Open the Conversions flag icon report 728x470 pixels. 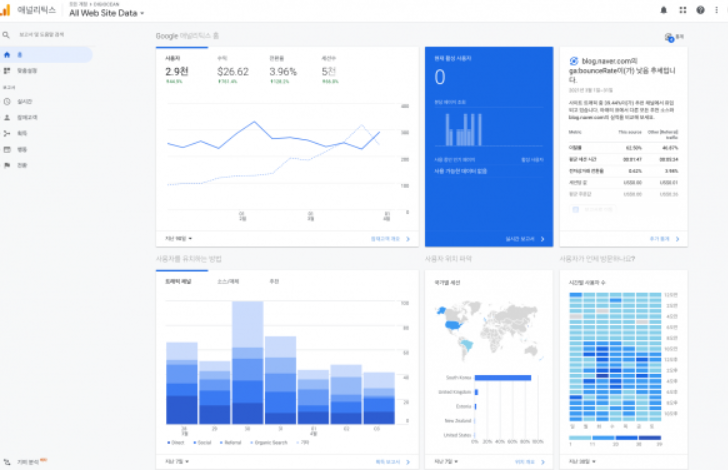tap(7, 165)
